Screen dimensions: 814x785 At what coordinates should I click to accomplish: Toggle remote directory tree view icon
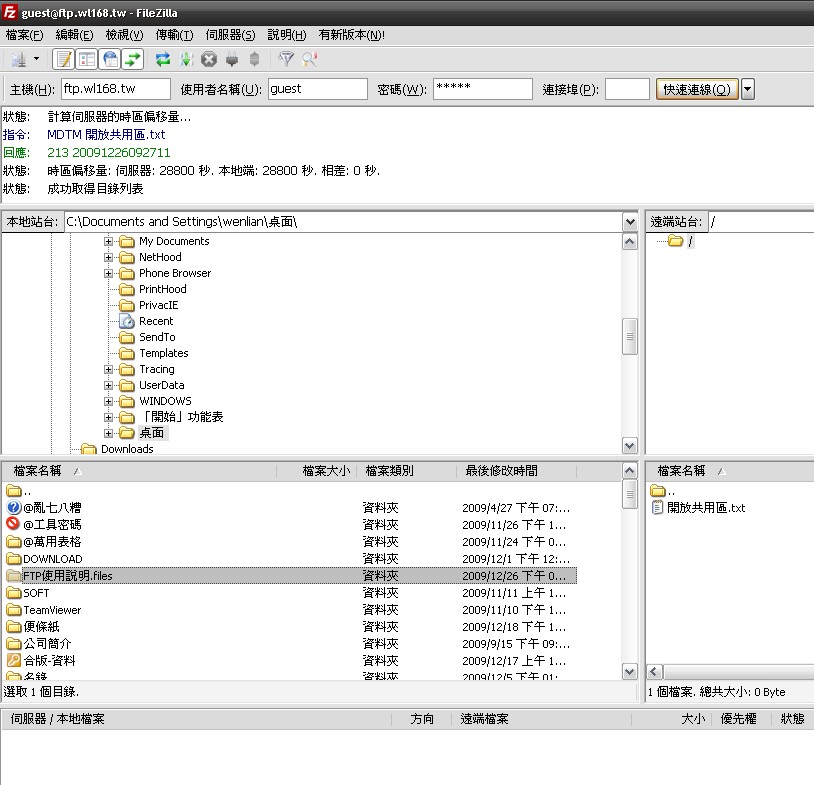(x=110, y=59)
